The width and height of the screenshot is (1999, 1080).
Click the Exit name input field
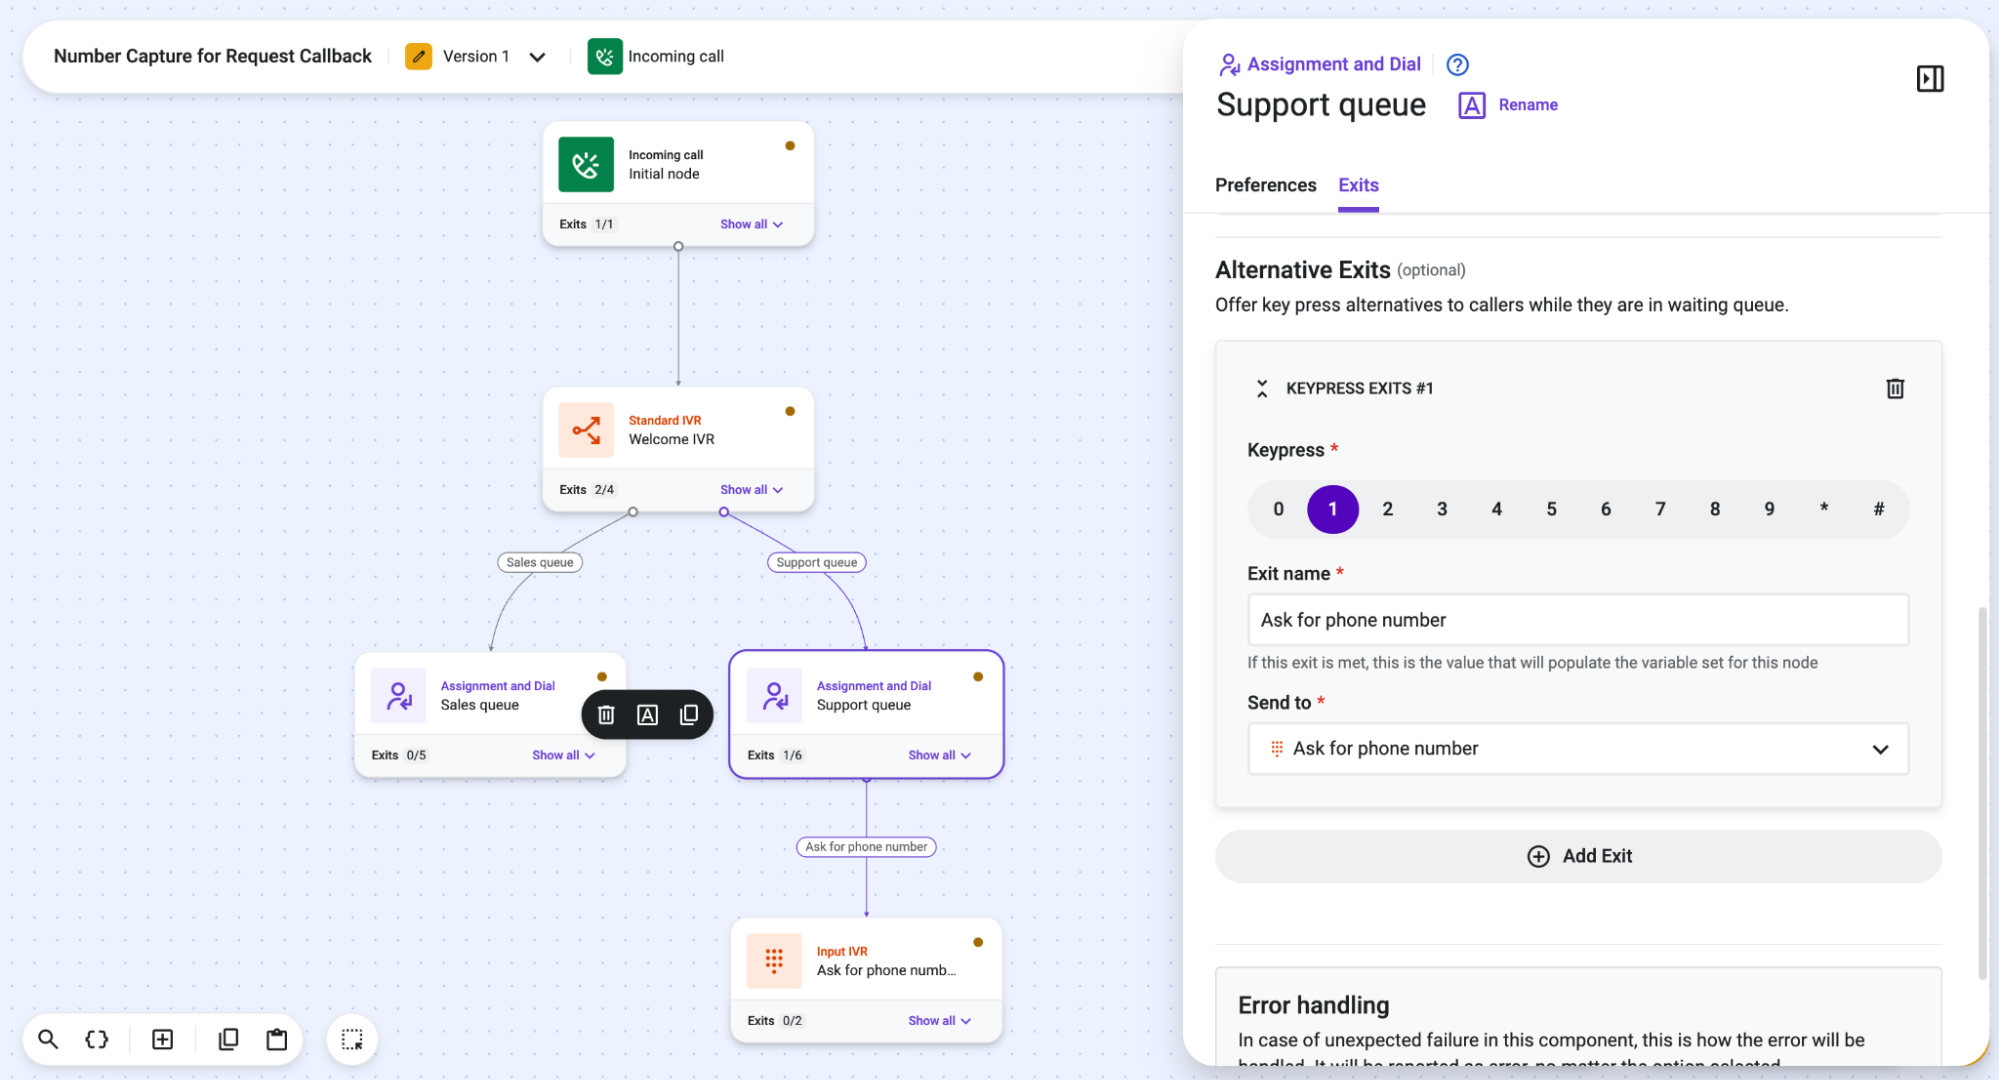[x=1577, y=620]
